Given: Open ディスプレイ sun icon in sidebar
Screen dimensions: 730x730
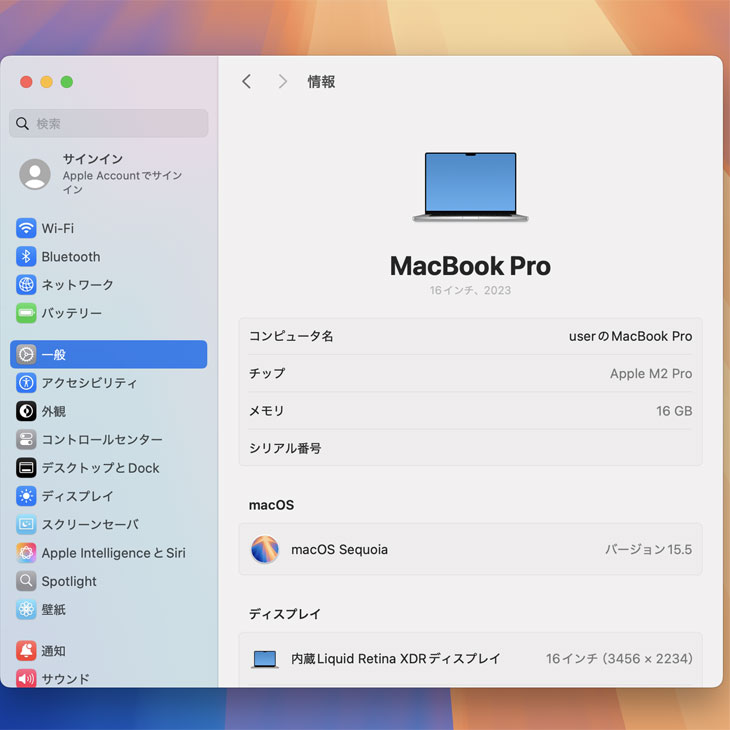Looking at the screenshot, I should [26, 496].
